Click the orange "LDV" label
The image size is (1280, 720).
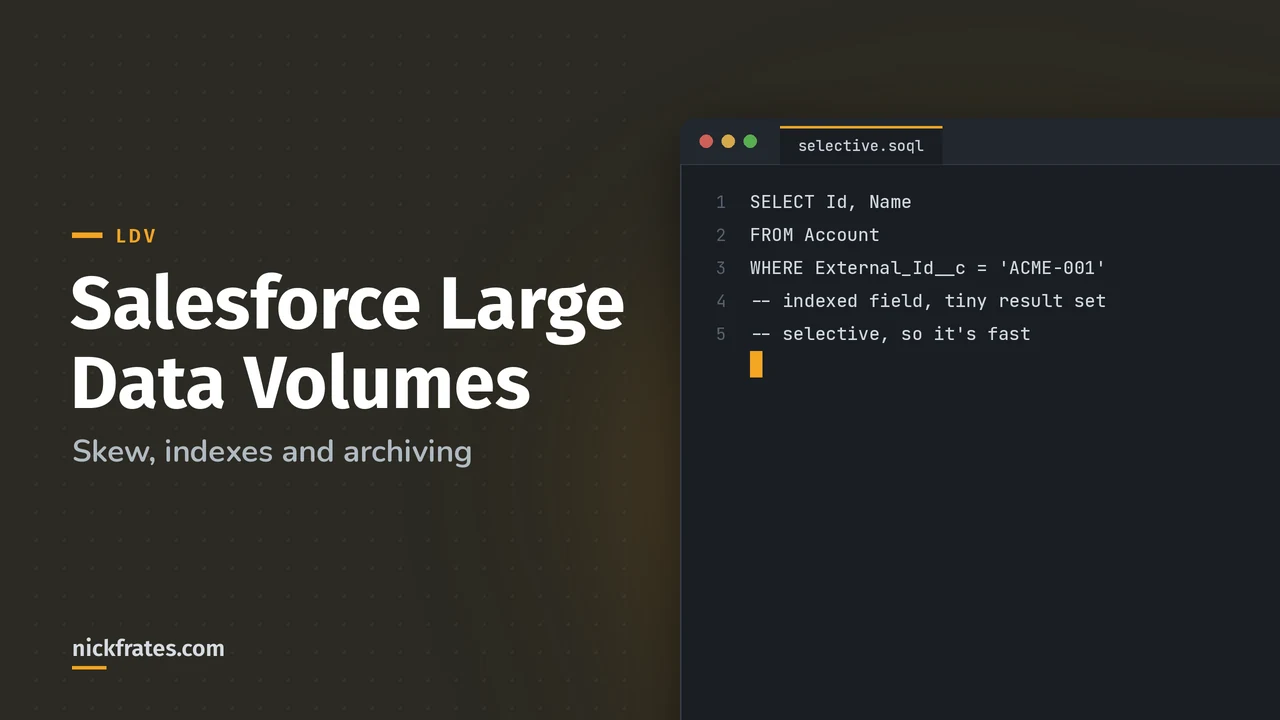point(136,236)
